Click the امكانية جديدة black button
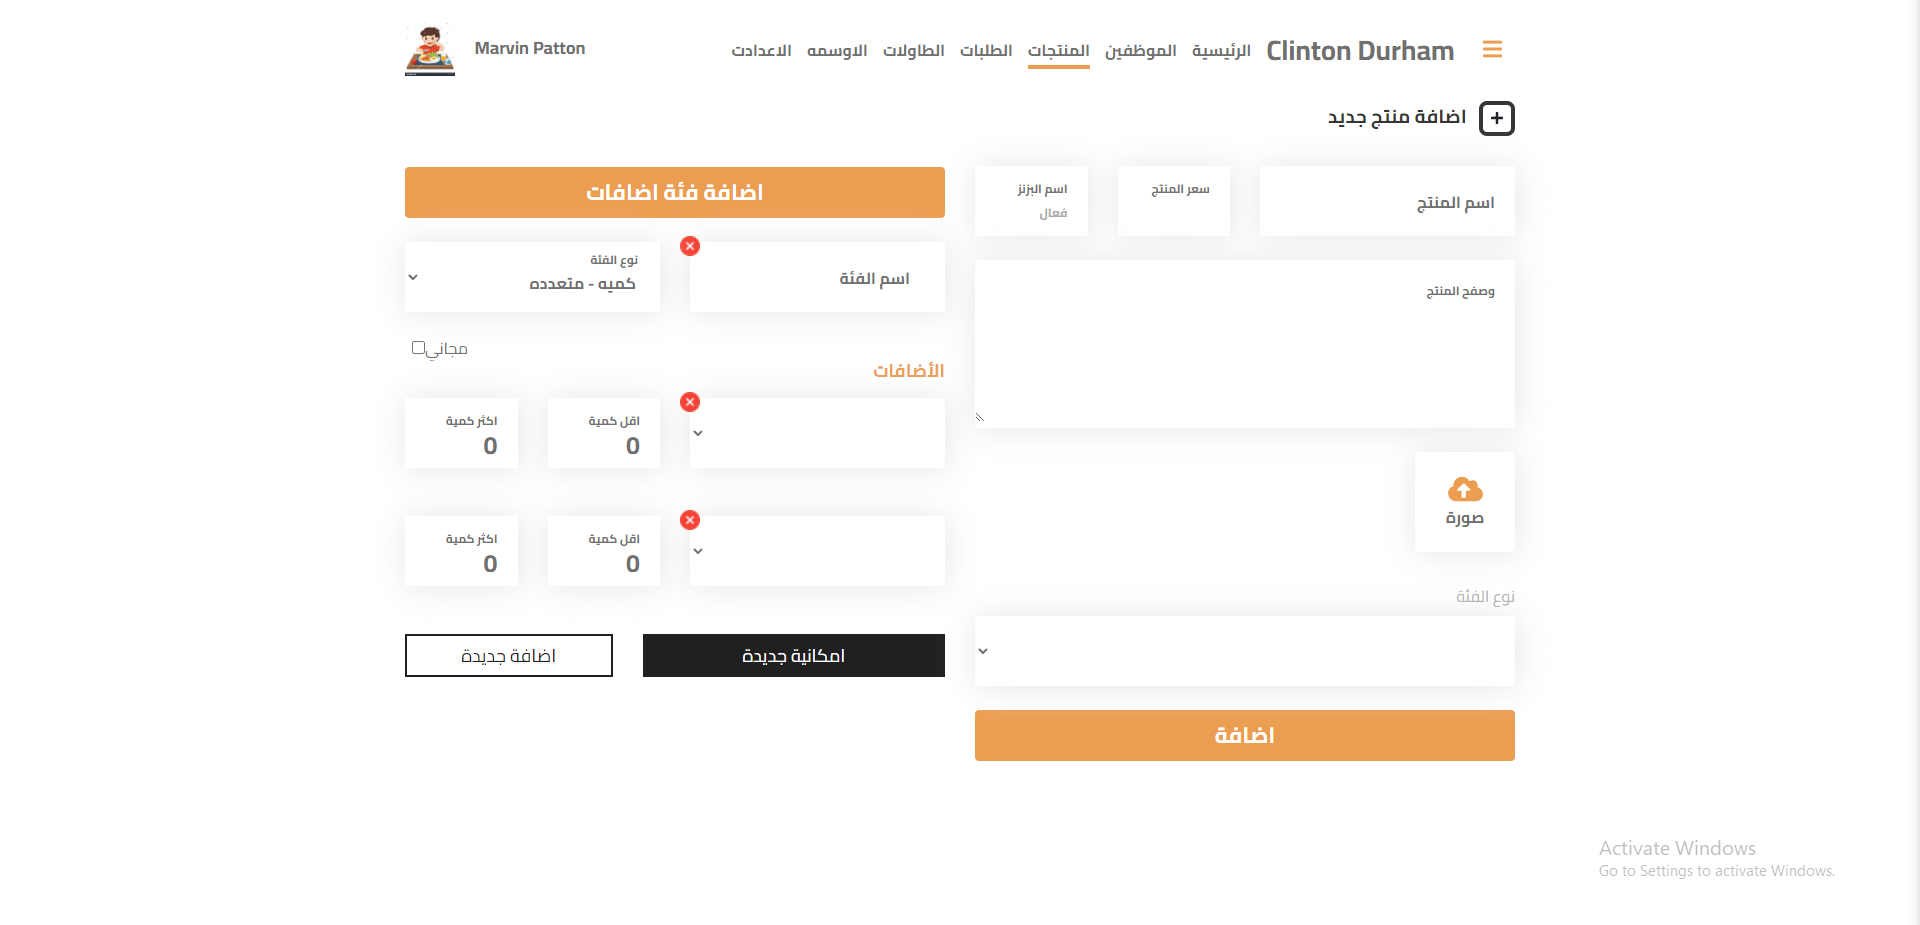Screen dimensions: 1920x925 793,656
